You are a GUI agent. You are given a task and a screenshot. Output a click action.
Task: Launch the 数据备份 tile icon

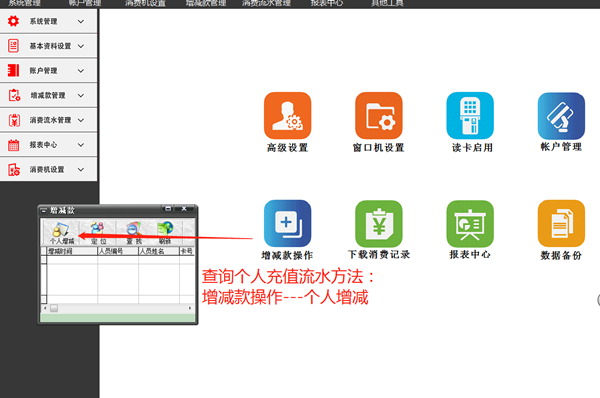coord(561,223)
